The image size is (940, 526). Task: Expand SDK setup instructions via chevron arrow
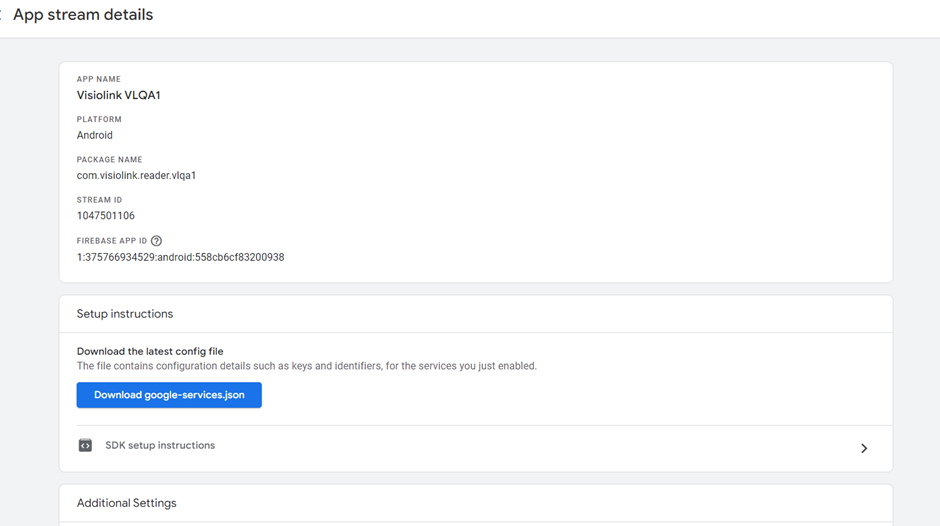point(864,448)
